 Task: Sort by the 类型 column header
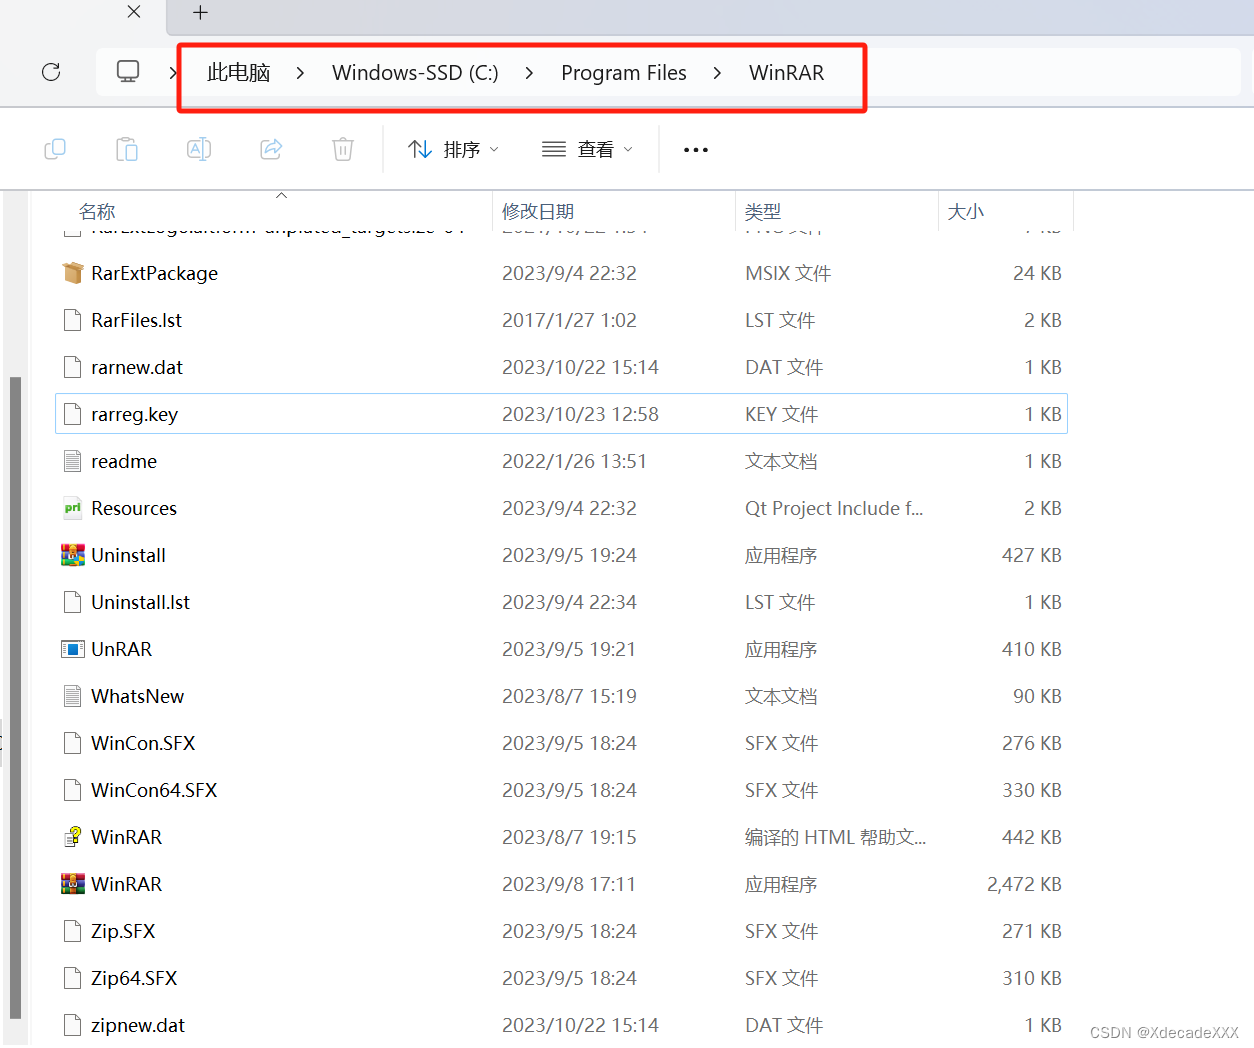763,211
